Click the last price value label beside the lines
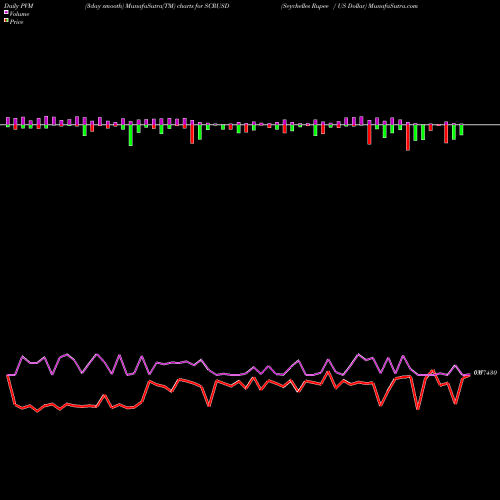Image resolution: width=500 pixels, height=500 pixels. click(485, 373)
